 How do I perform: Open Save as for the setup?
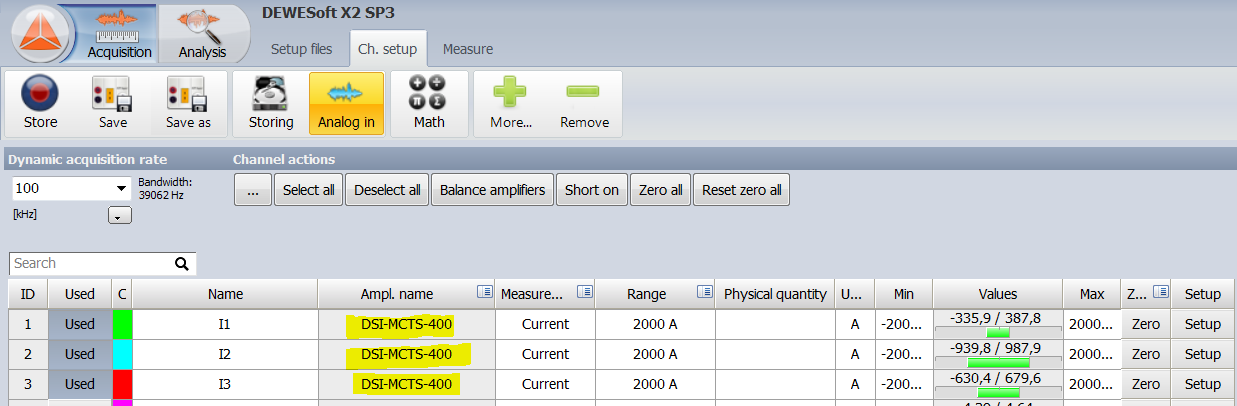coord(189,104)
